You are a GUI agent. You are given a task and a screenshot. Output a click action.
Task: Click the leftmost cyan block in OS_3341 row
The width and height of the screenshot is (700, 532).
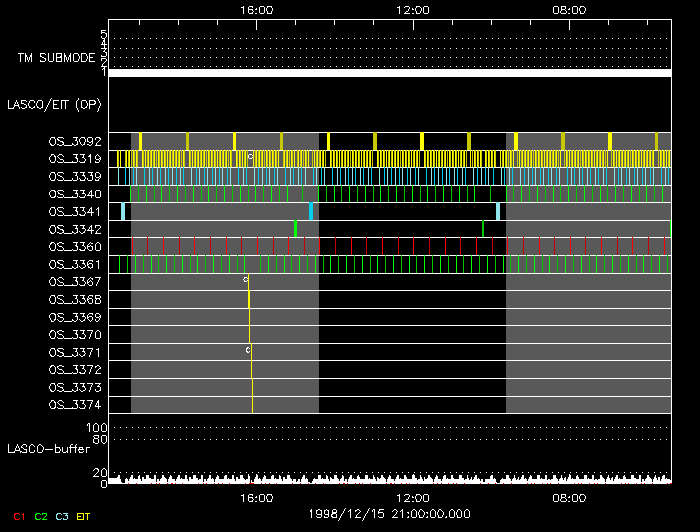pyautogui.click(x=123, y=211)
